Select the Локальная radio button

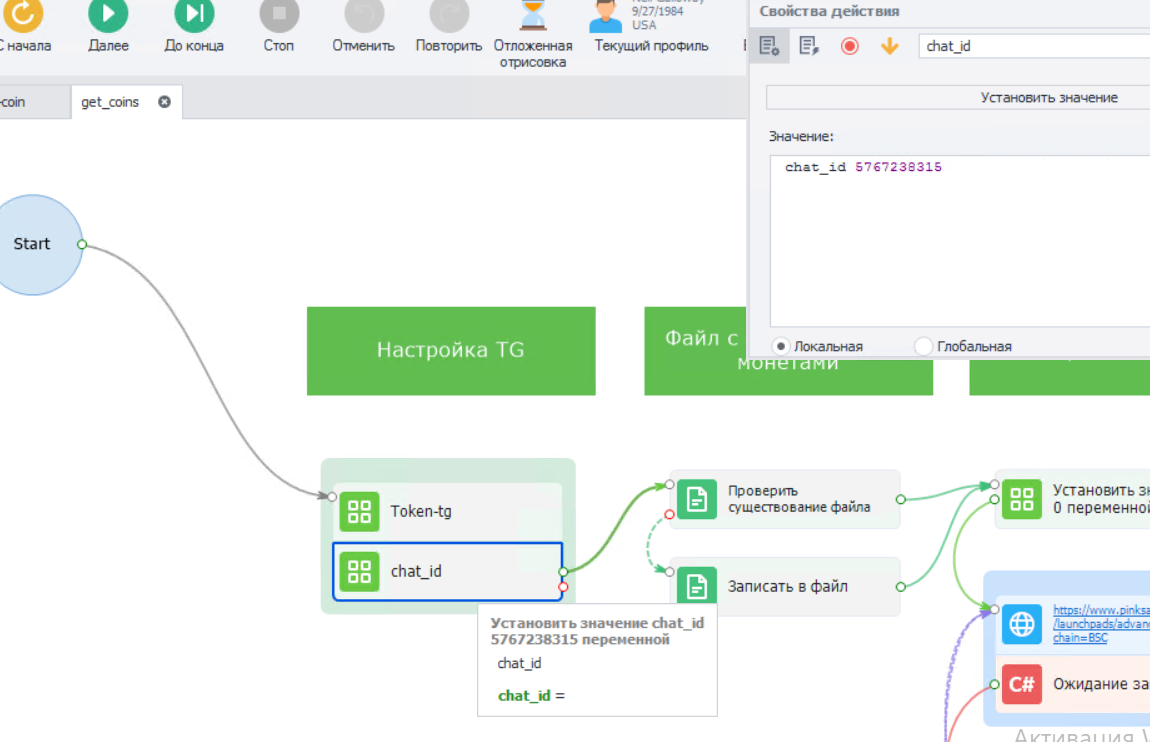(782, 346)
